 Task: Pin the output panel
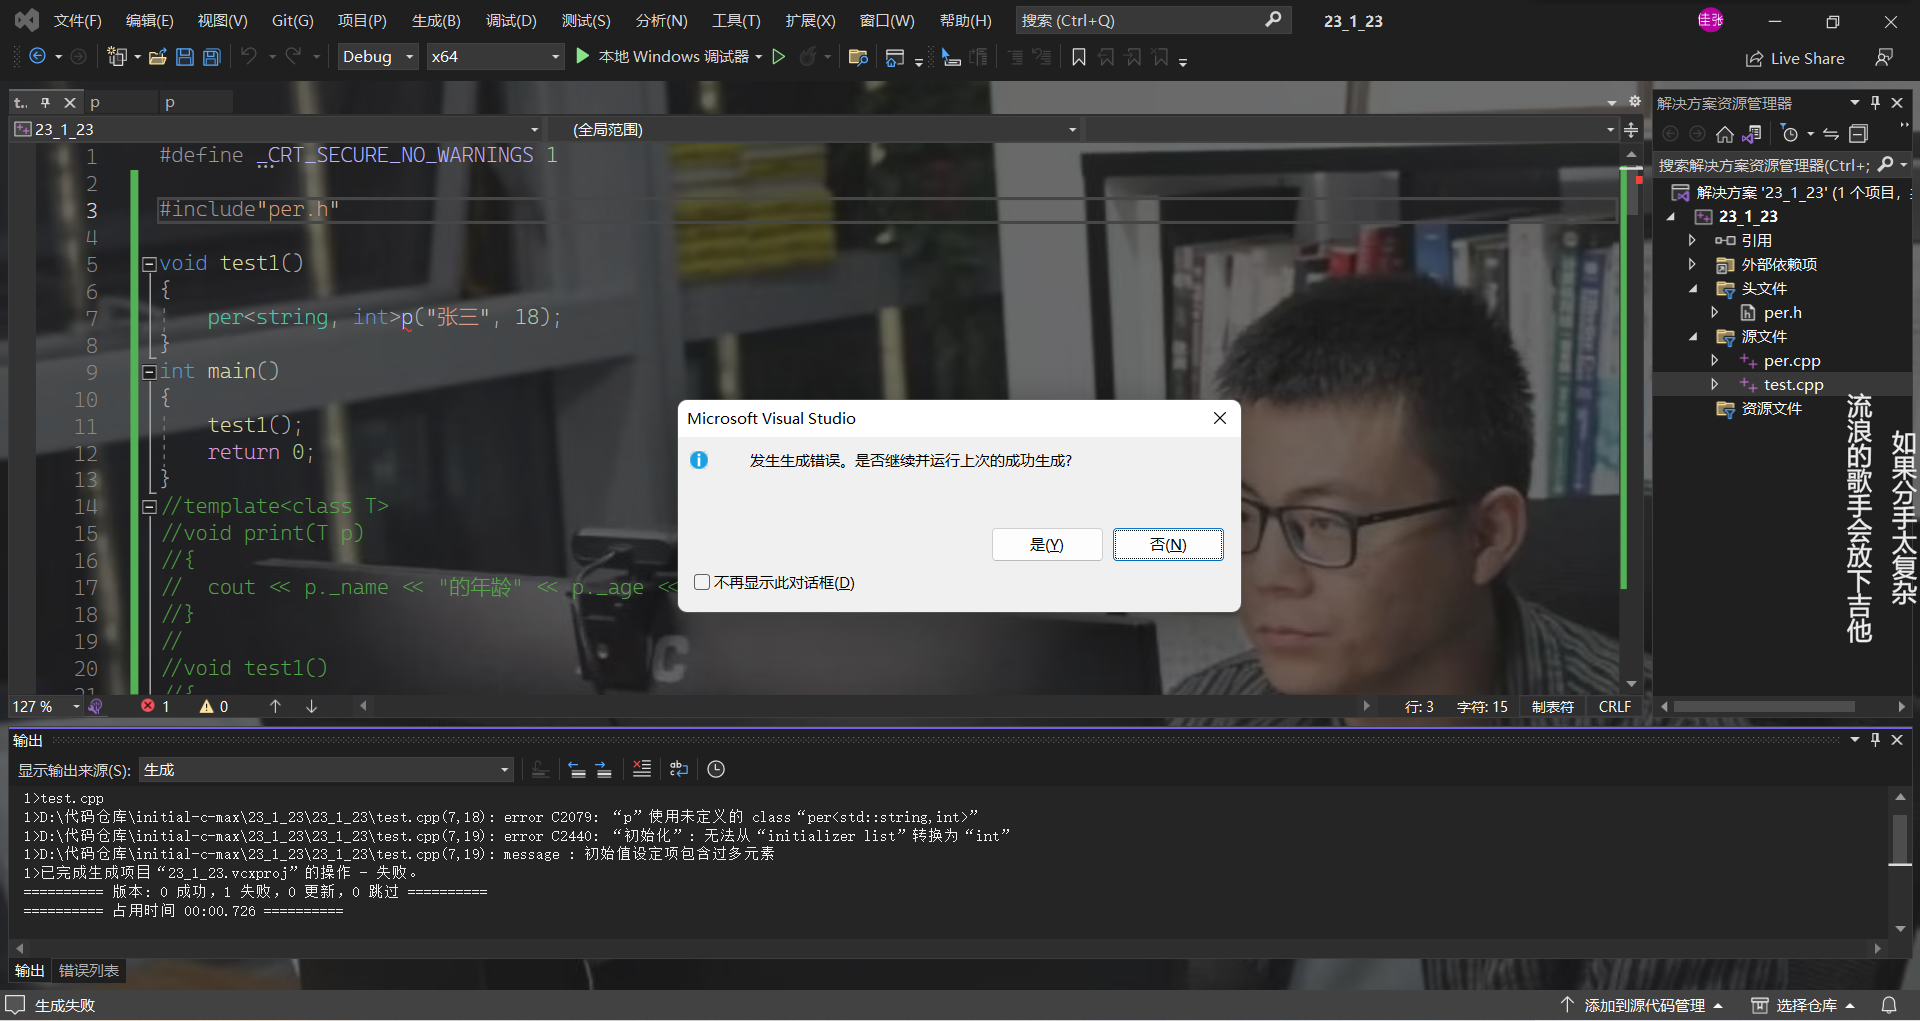tap(1876, 740)
